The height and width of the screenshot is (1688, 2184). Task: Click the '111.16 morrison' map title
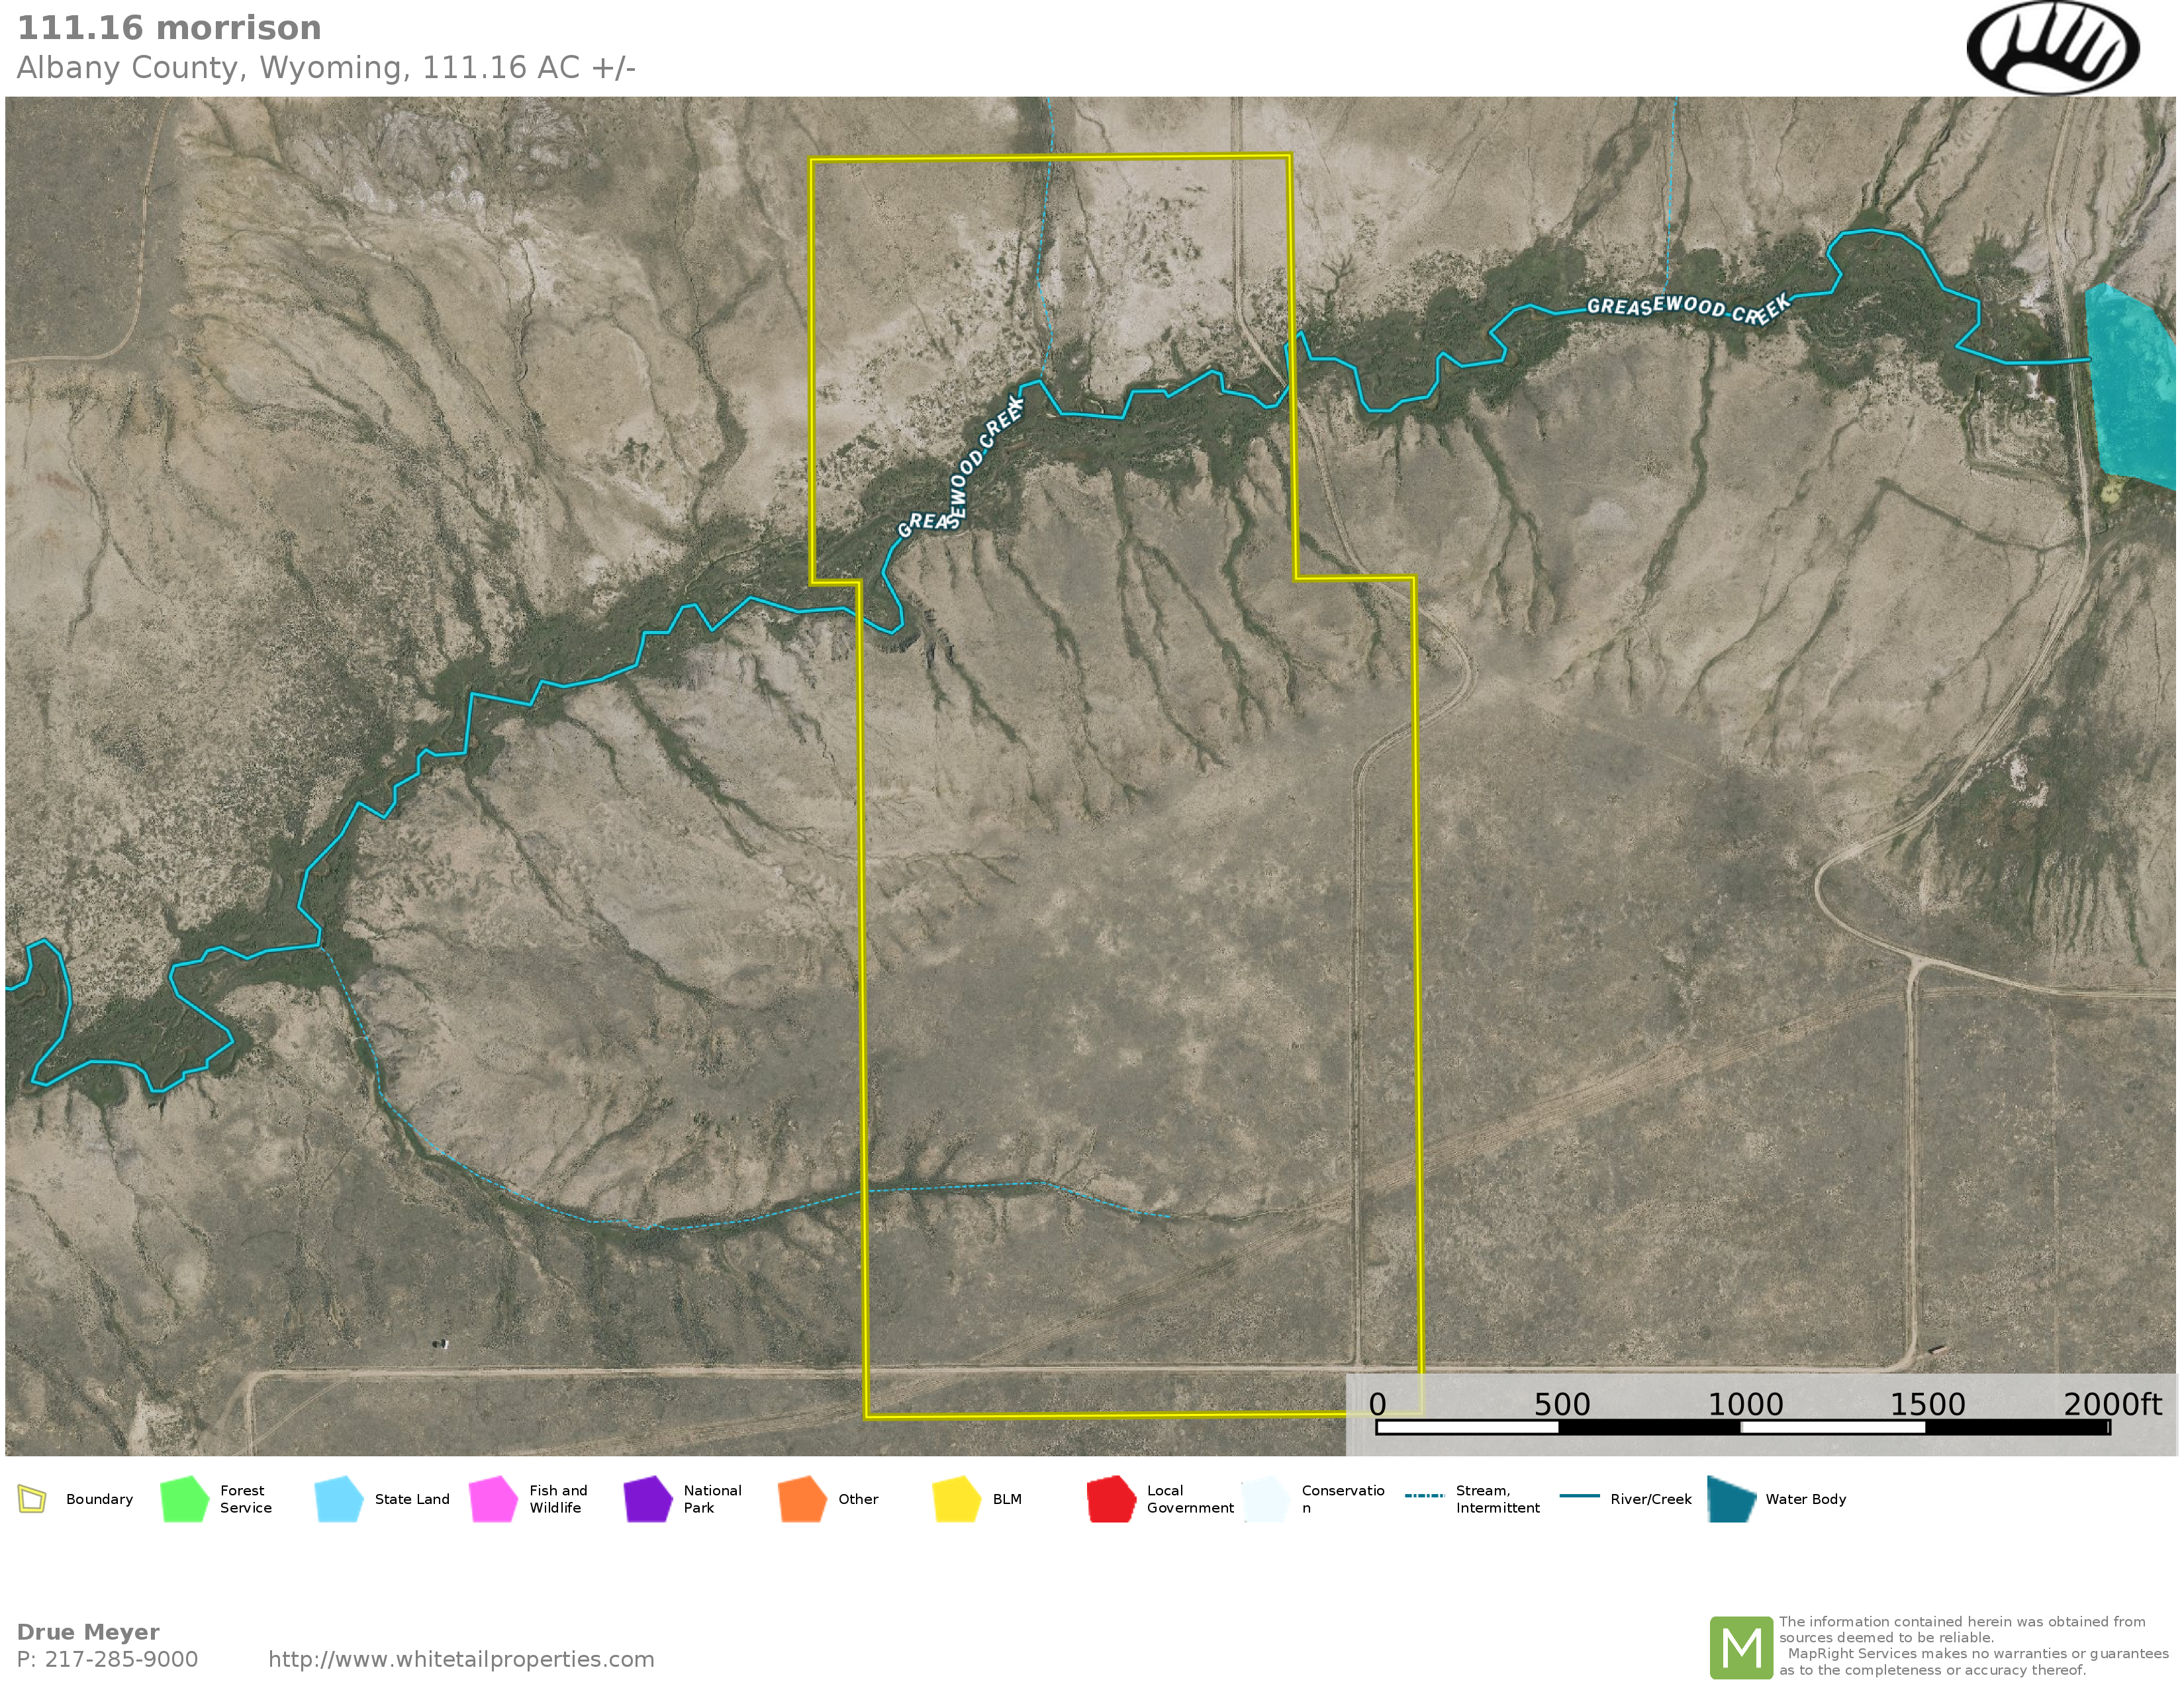[x=169, y=28]
